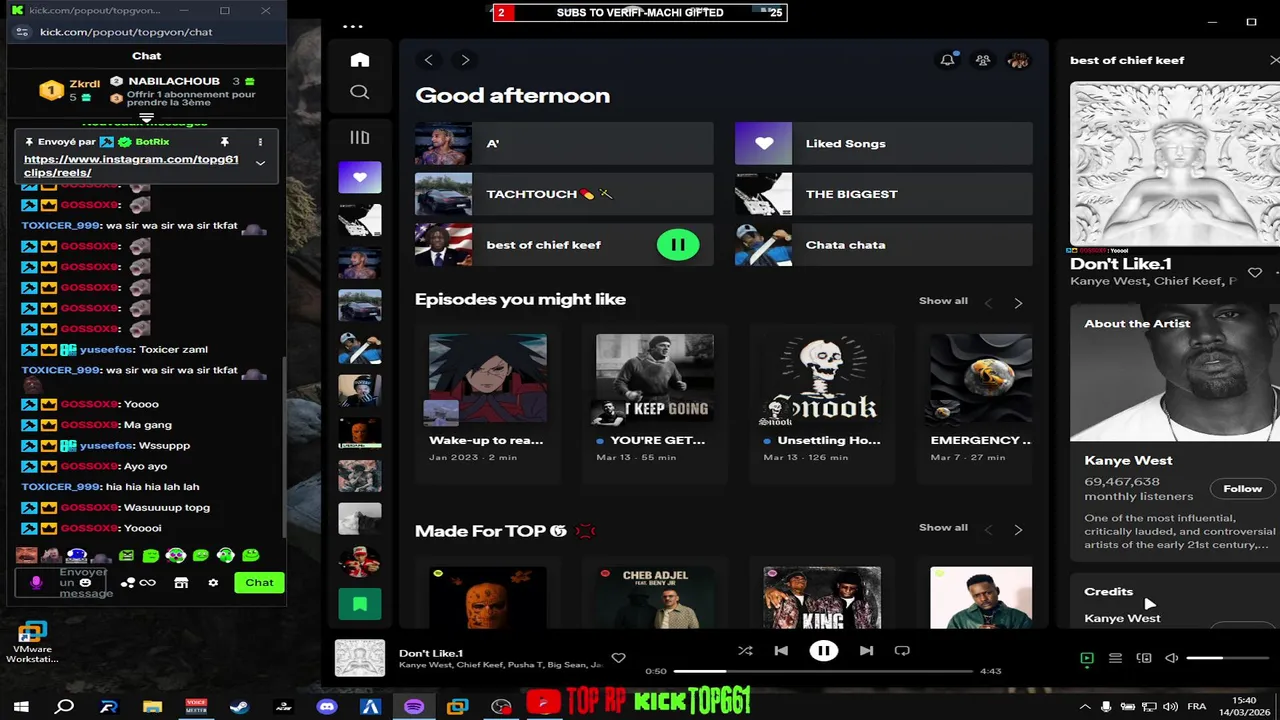Close the best of chief keef panel

(x=1274, y=60)
